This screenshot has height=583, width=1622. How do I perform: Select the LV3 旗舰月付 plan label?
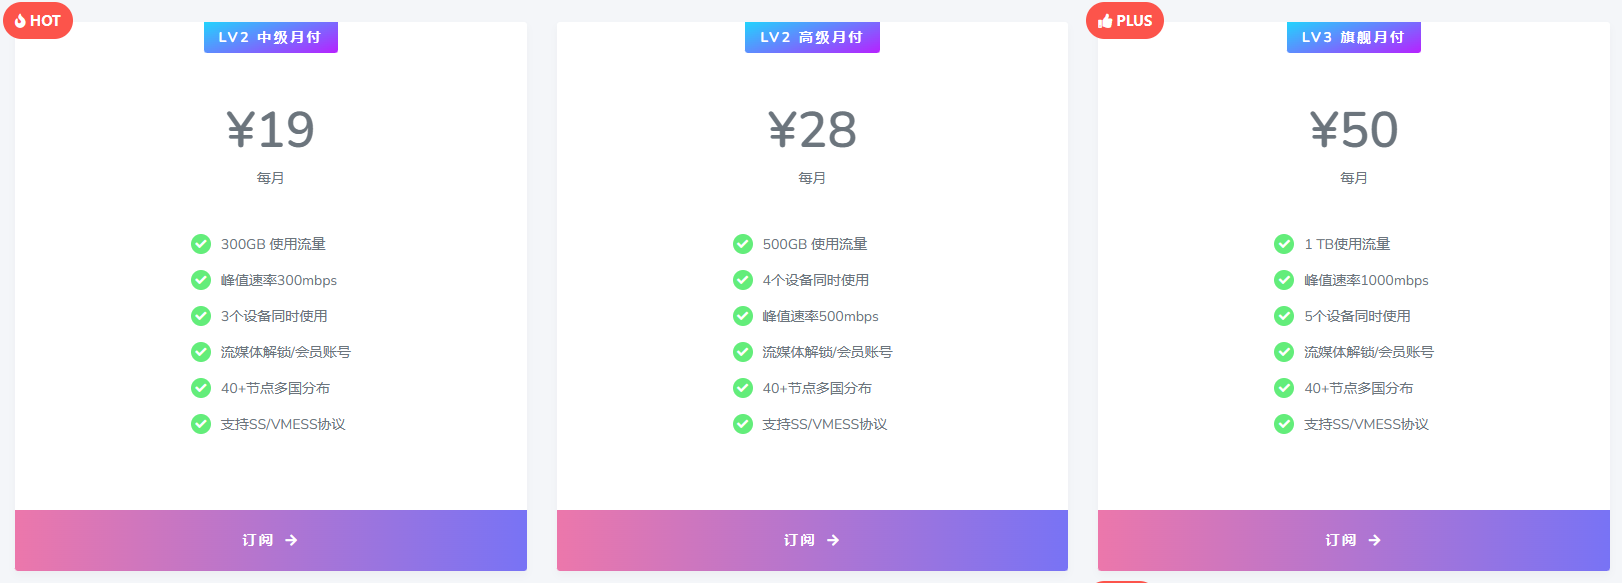point(1353,38)
